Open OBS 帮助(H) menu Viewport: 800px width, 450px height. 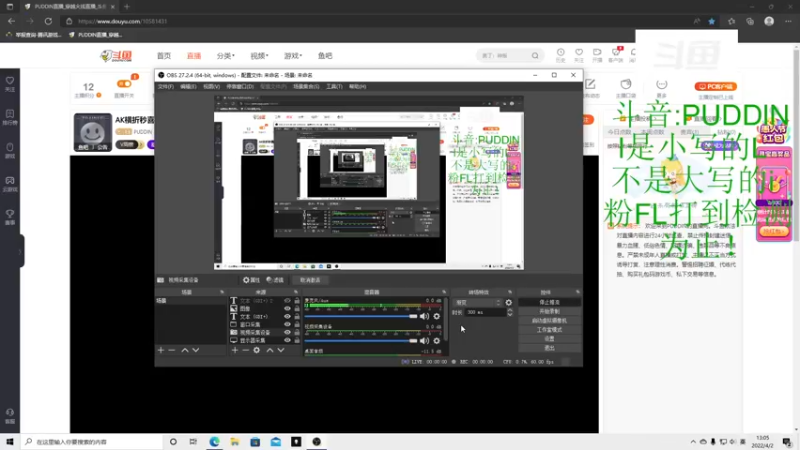tap(357, 87)
